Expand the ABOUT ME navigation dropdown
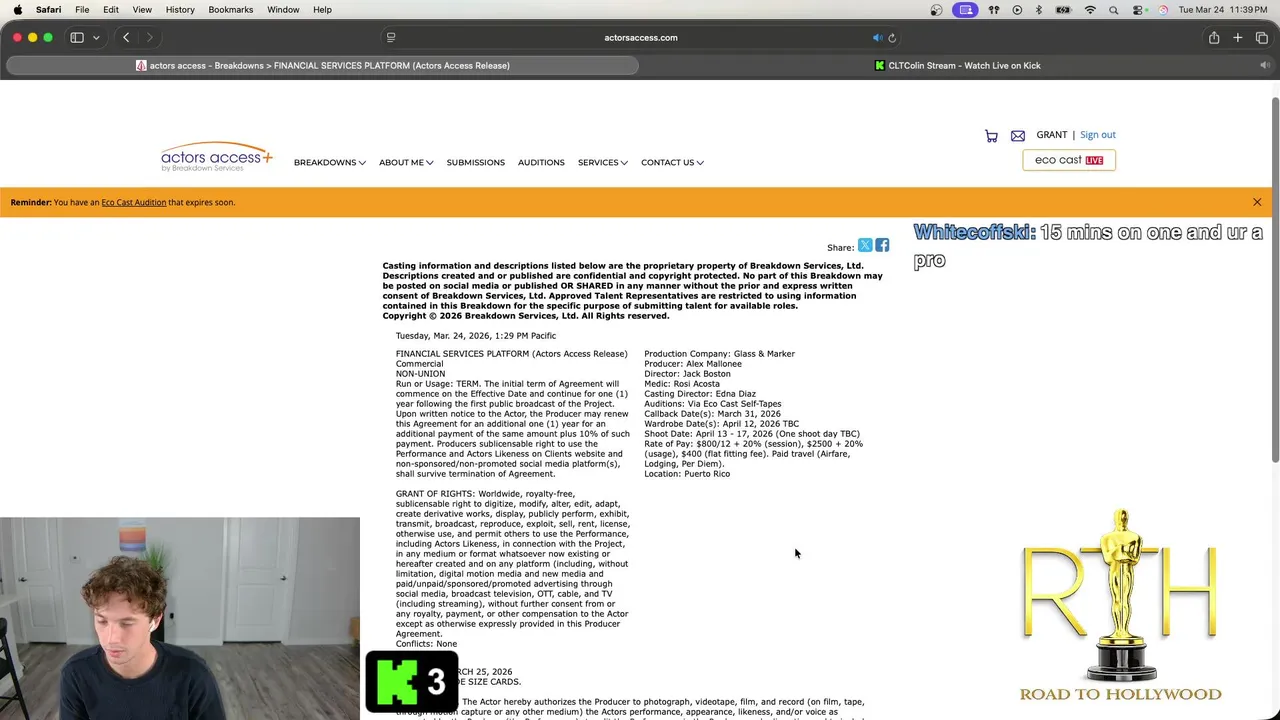The width and height of the screenshot is (1280, 720). pos(406,163)
